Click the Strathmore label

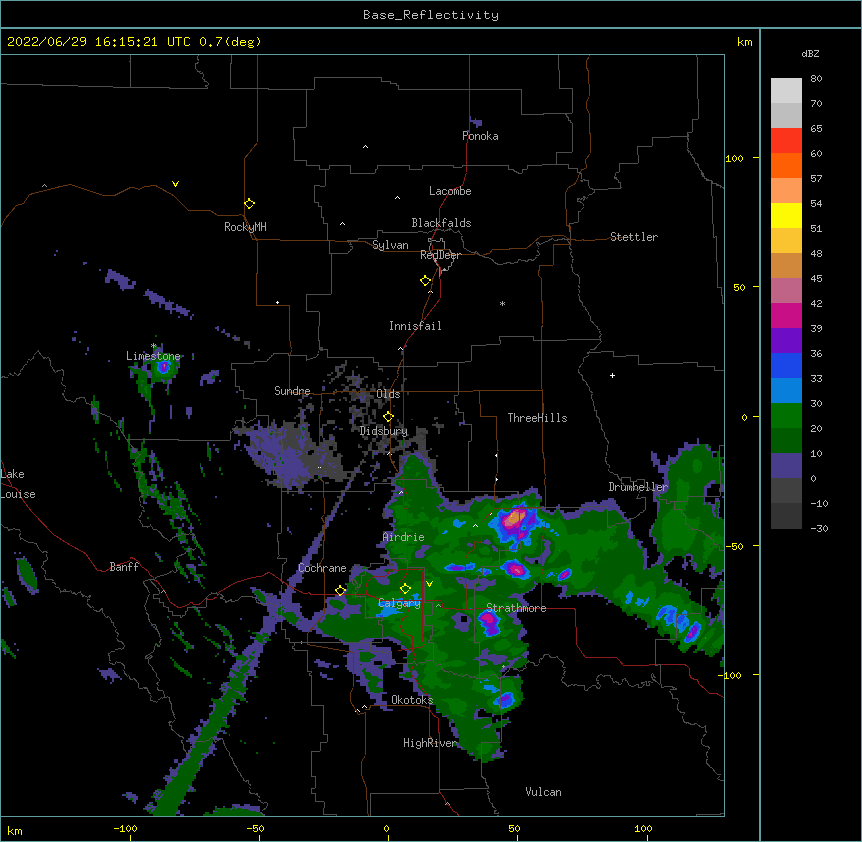tap(516, 608)
